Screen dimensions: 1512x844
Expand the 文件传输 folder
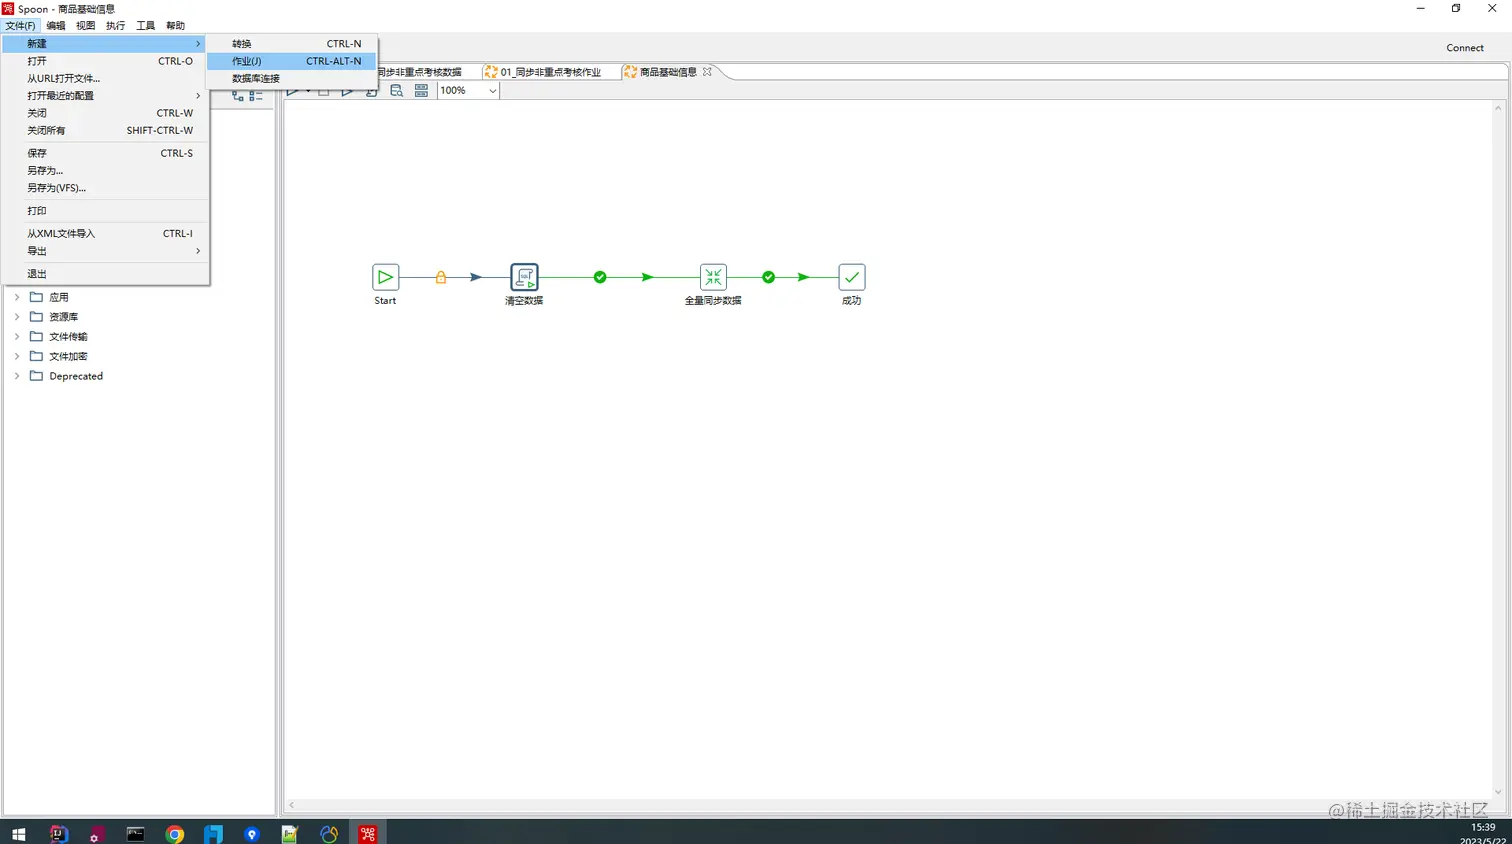tap(17, 336)
